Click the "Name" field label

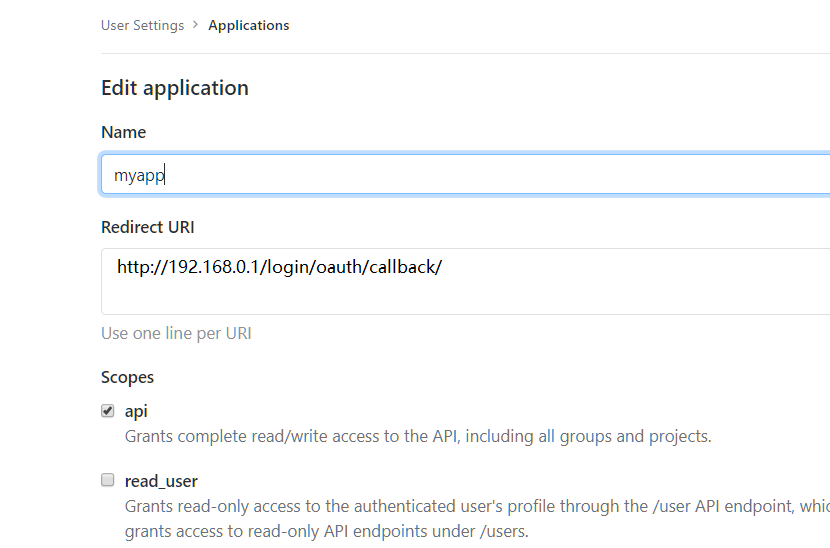(x=123, y=132)
